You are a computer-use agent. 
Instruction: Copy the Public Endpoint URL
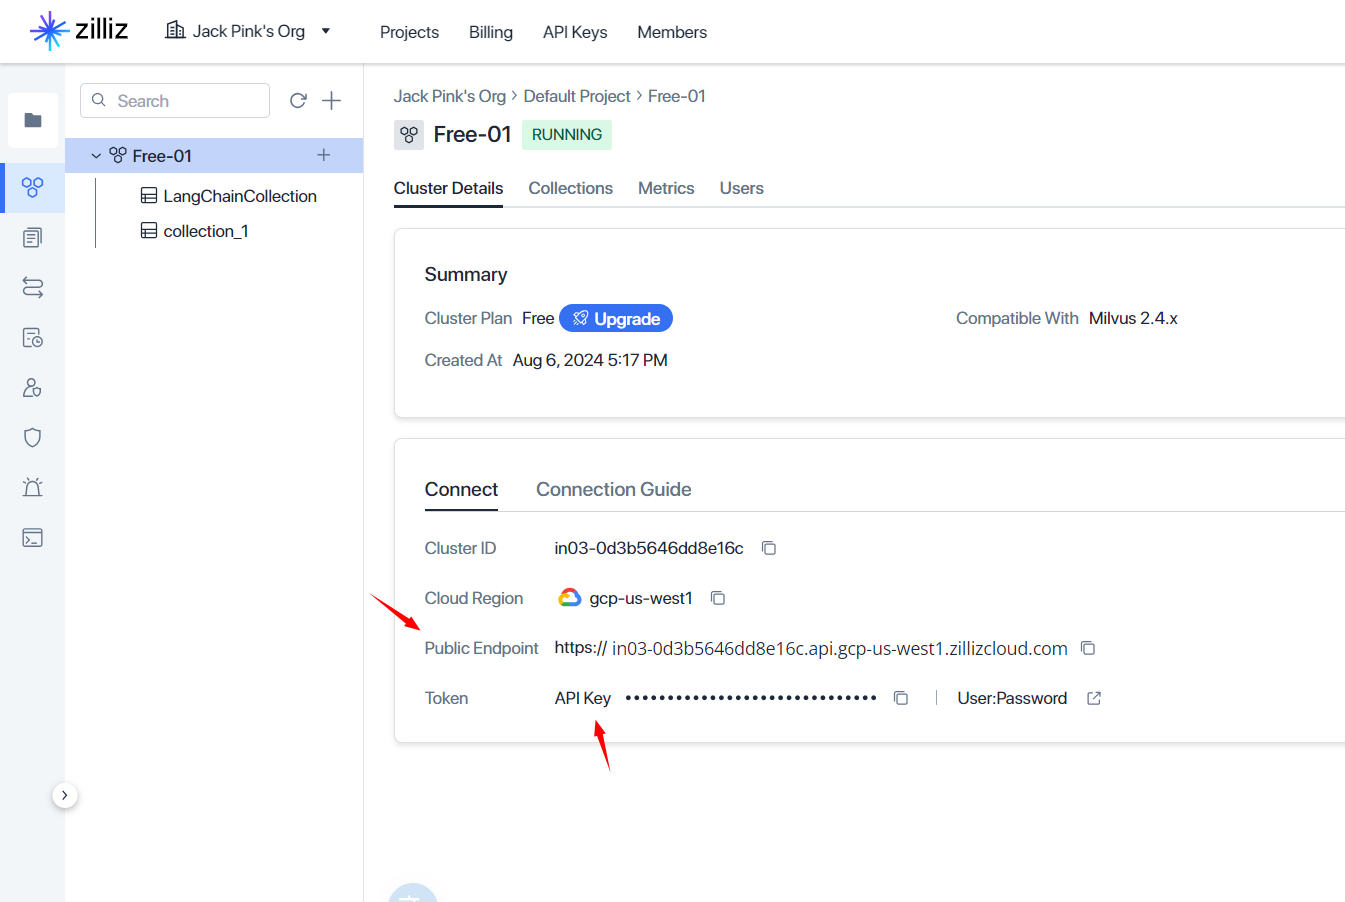pyautogui.click(x=1088, y=648)
